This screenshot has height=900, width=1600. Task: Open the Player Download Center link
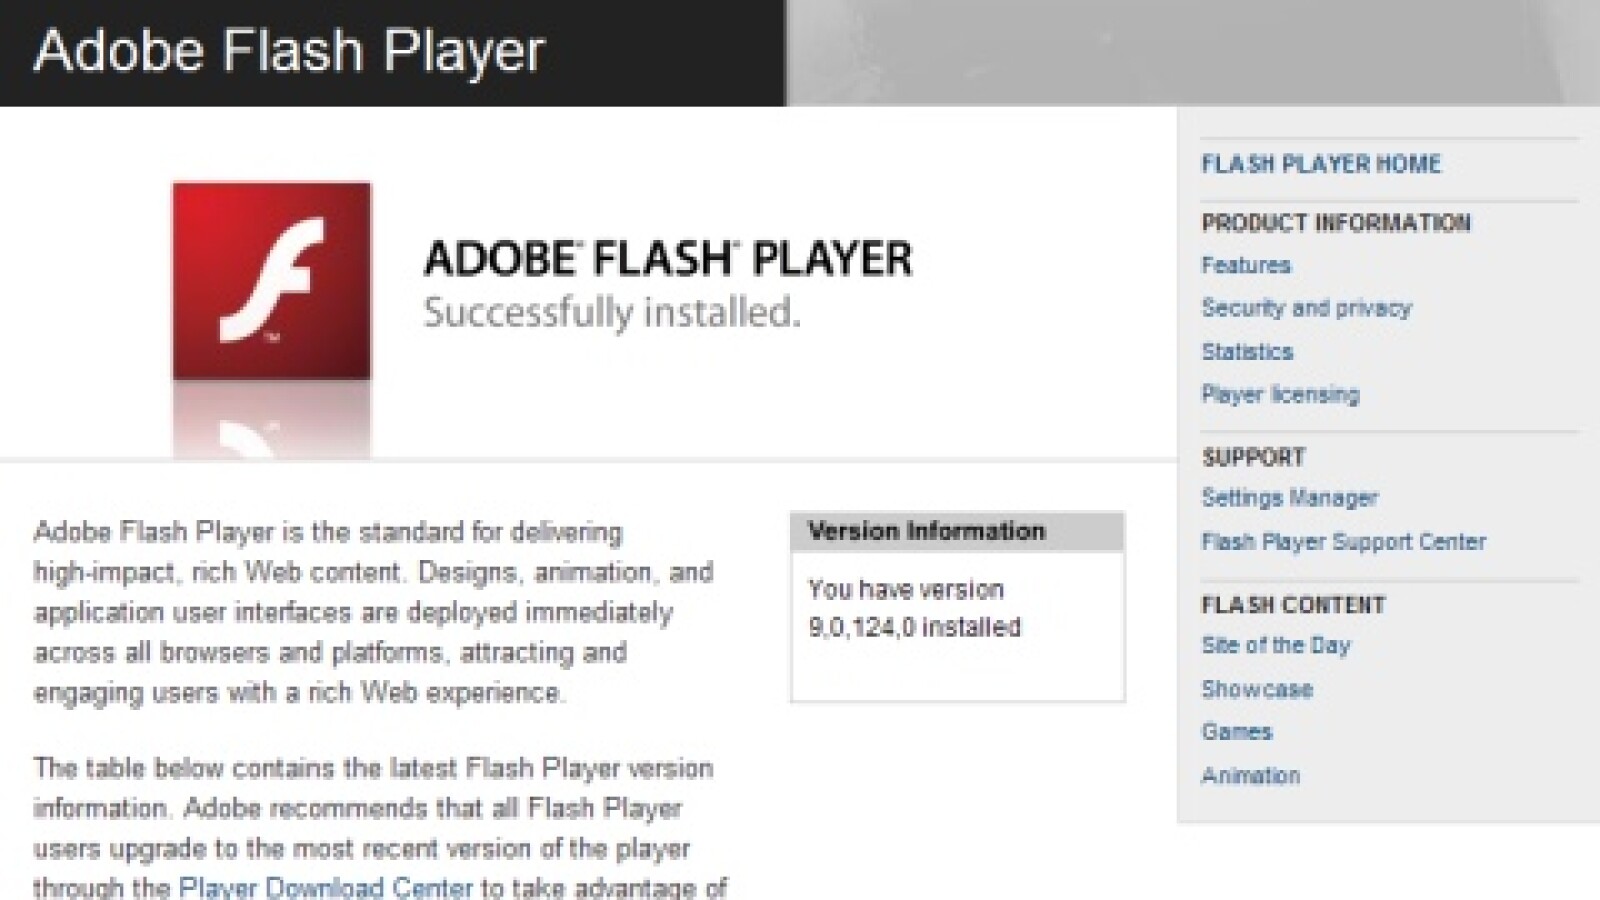(x=326, y=888)
